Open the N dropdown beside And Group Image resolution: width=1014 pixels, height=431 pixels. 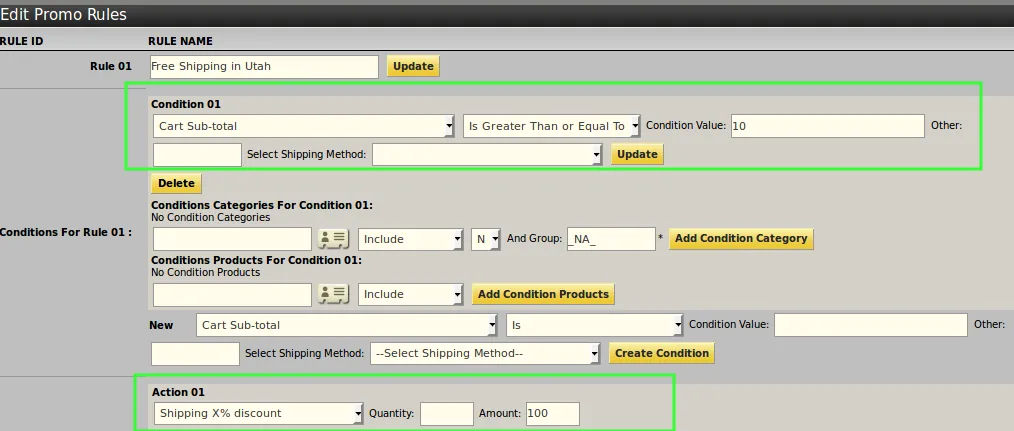point(486,239)
